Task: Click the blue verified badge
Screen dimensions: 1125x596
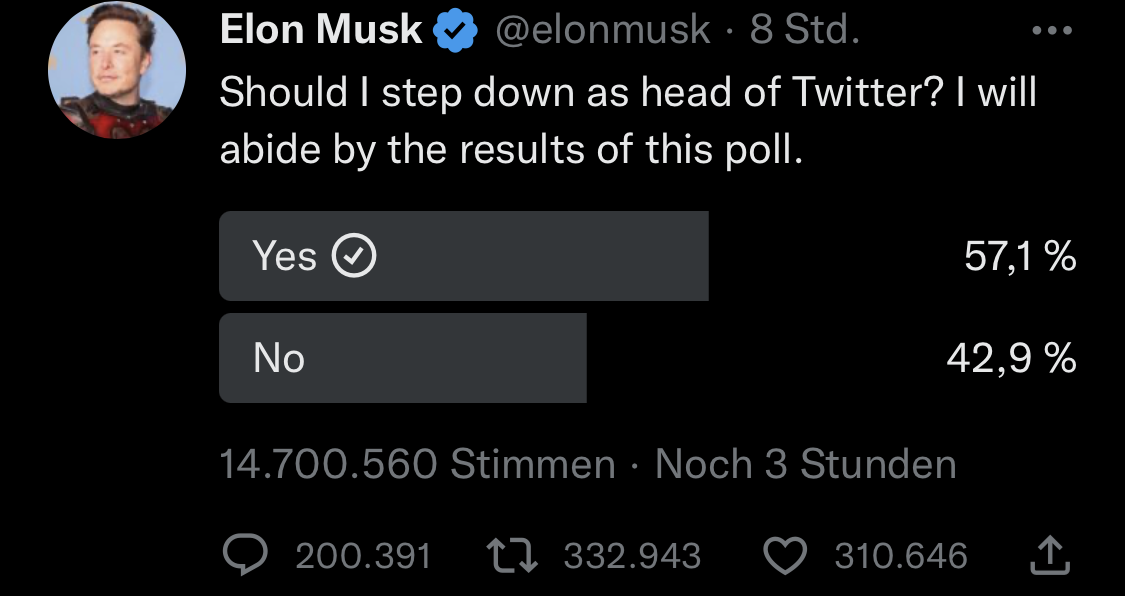Action: pyautogui.click(x=454, y=32)
